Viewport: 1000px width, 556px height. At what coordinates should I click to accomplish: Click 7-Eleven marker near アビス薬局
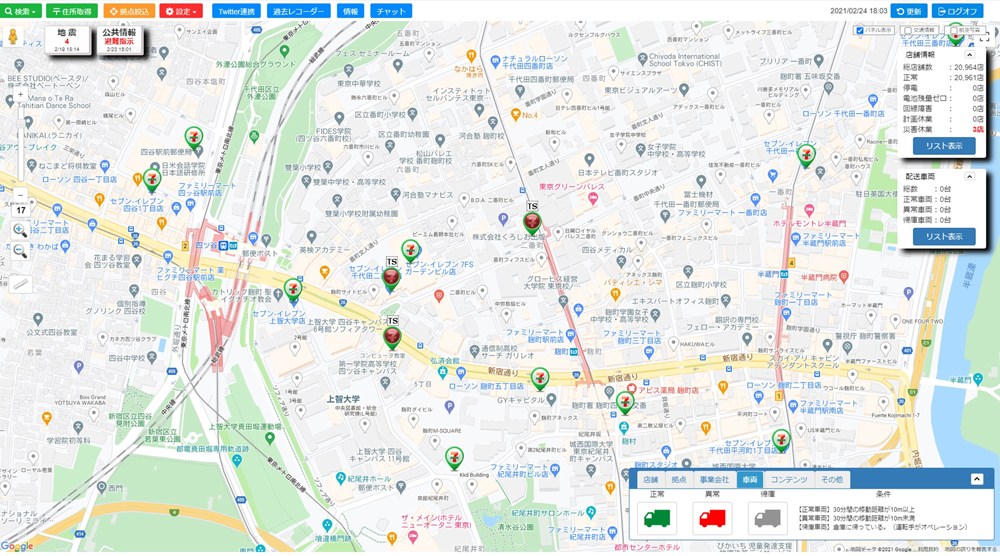tap(625, 402)
